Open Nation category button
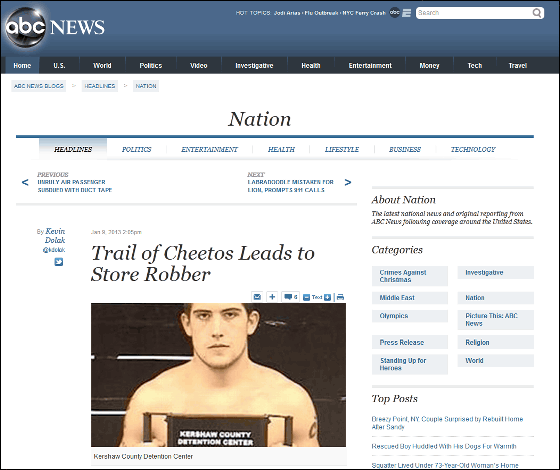This screenshot has height=470, width=560. (x=495, y=298)
